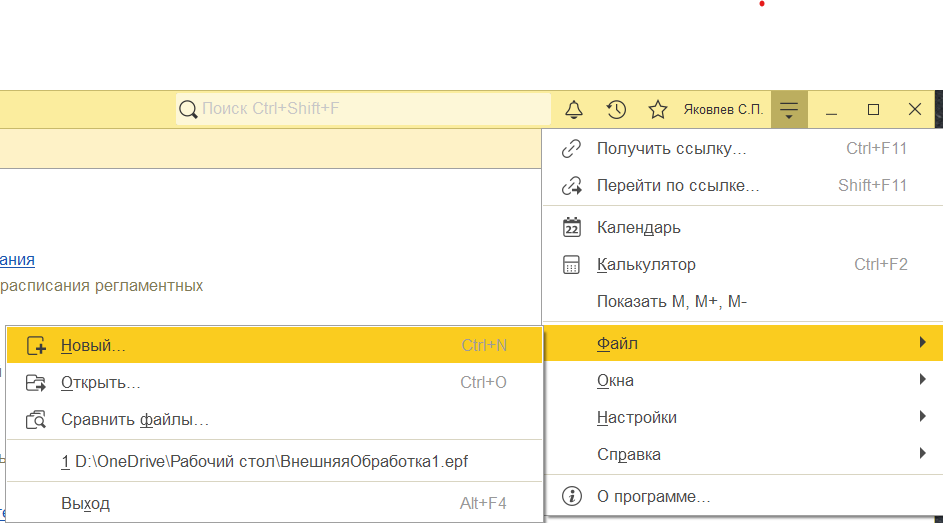Select Показать M, M+, M- item
Image resolution: width=943 pixels, height=523 pixels.
[671, 302]
